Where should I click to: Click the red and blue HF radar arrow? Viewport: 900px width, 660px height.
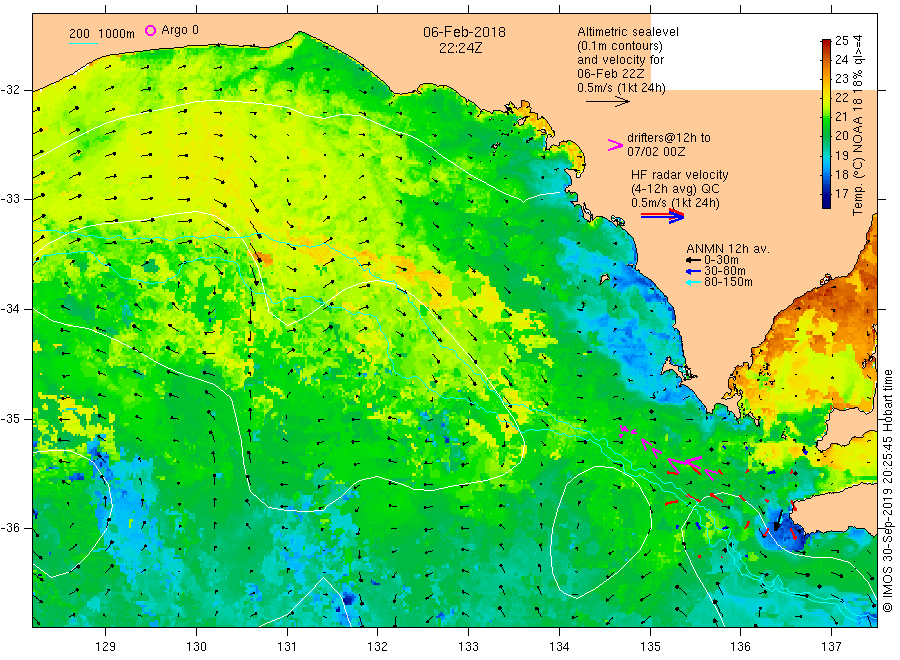pyautogui.click(x=663, y=216)
